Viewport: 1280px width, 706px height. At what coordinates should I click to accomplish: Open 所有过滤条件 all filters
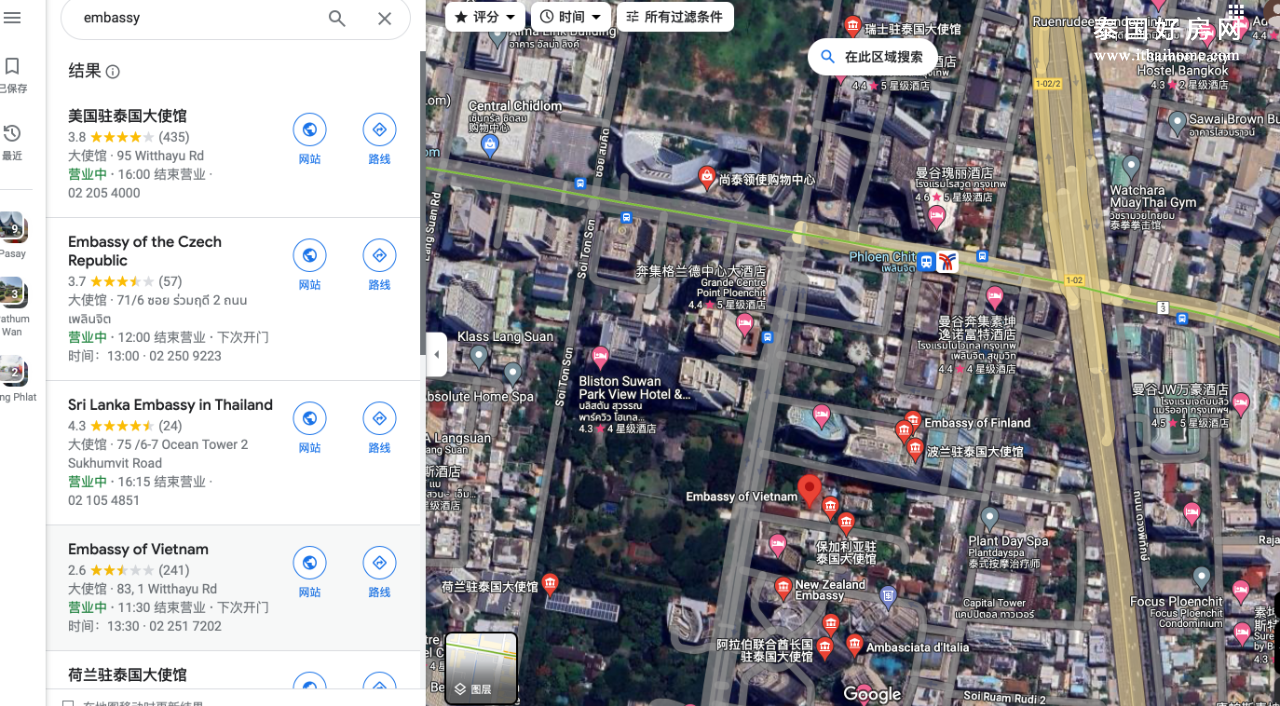click(675, 17)
